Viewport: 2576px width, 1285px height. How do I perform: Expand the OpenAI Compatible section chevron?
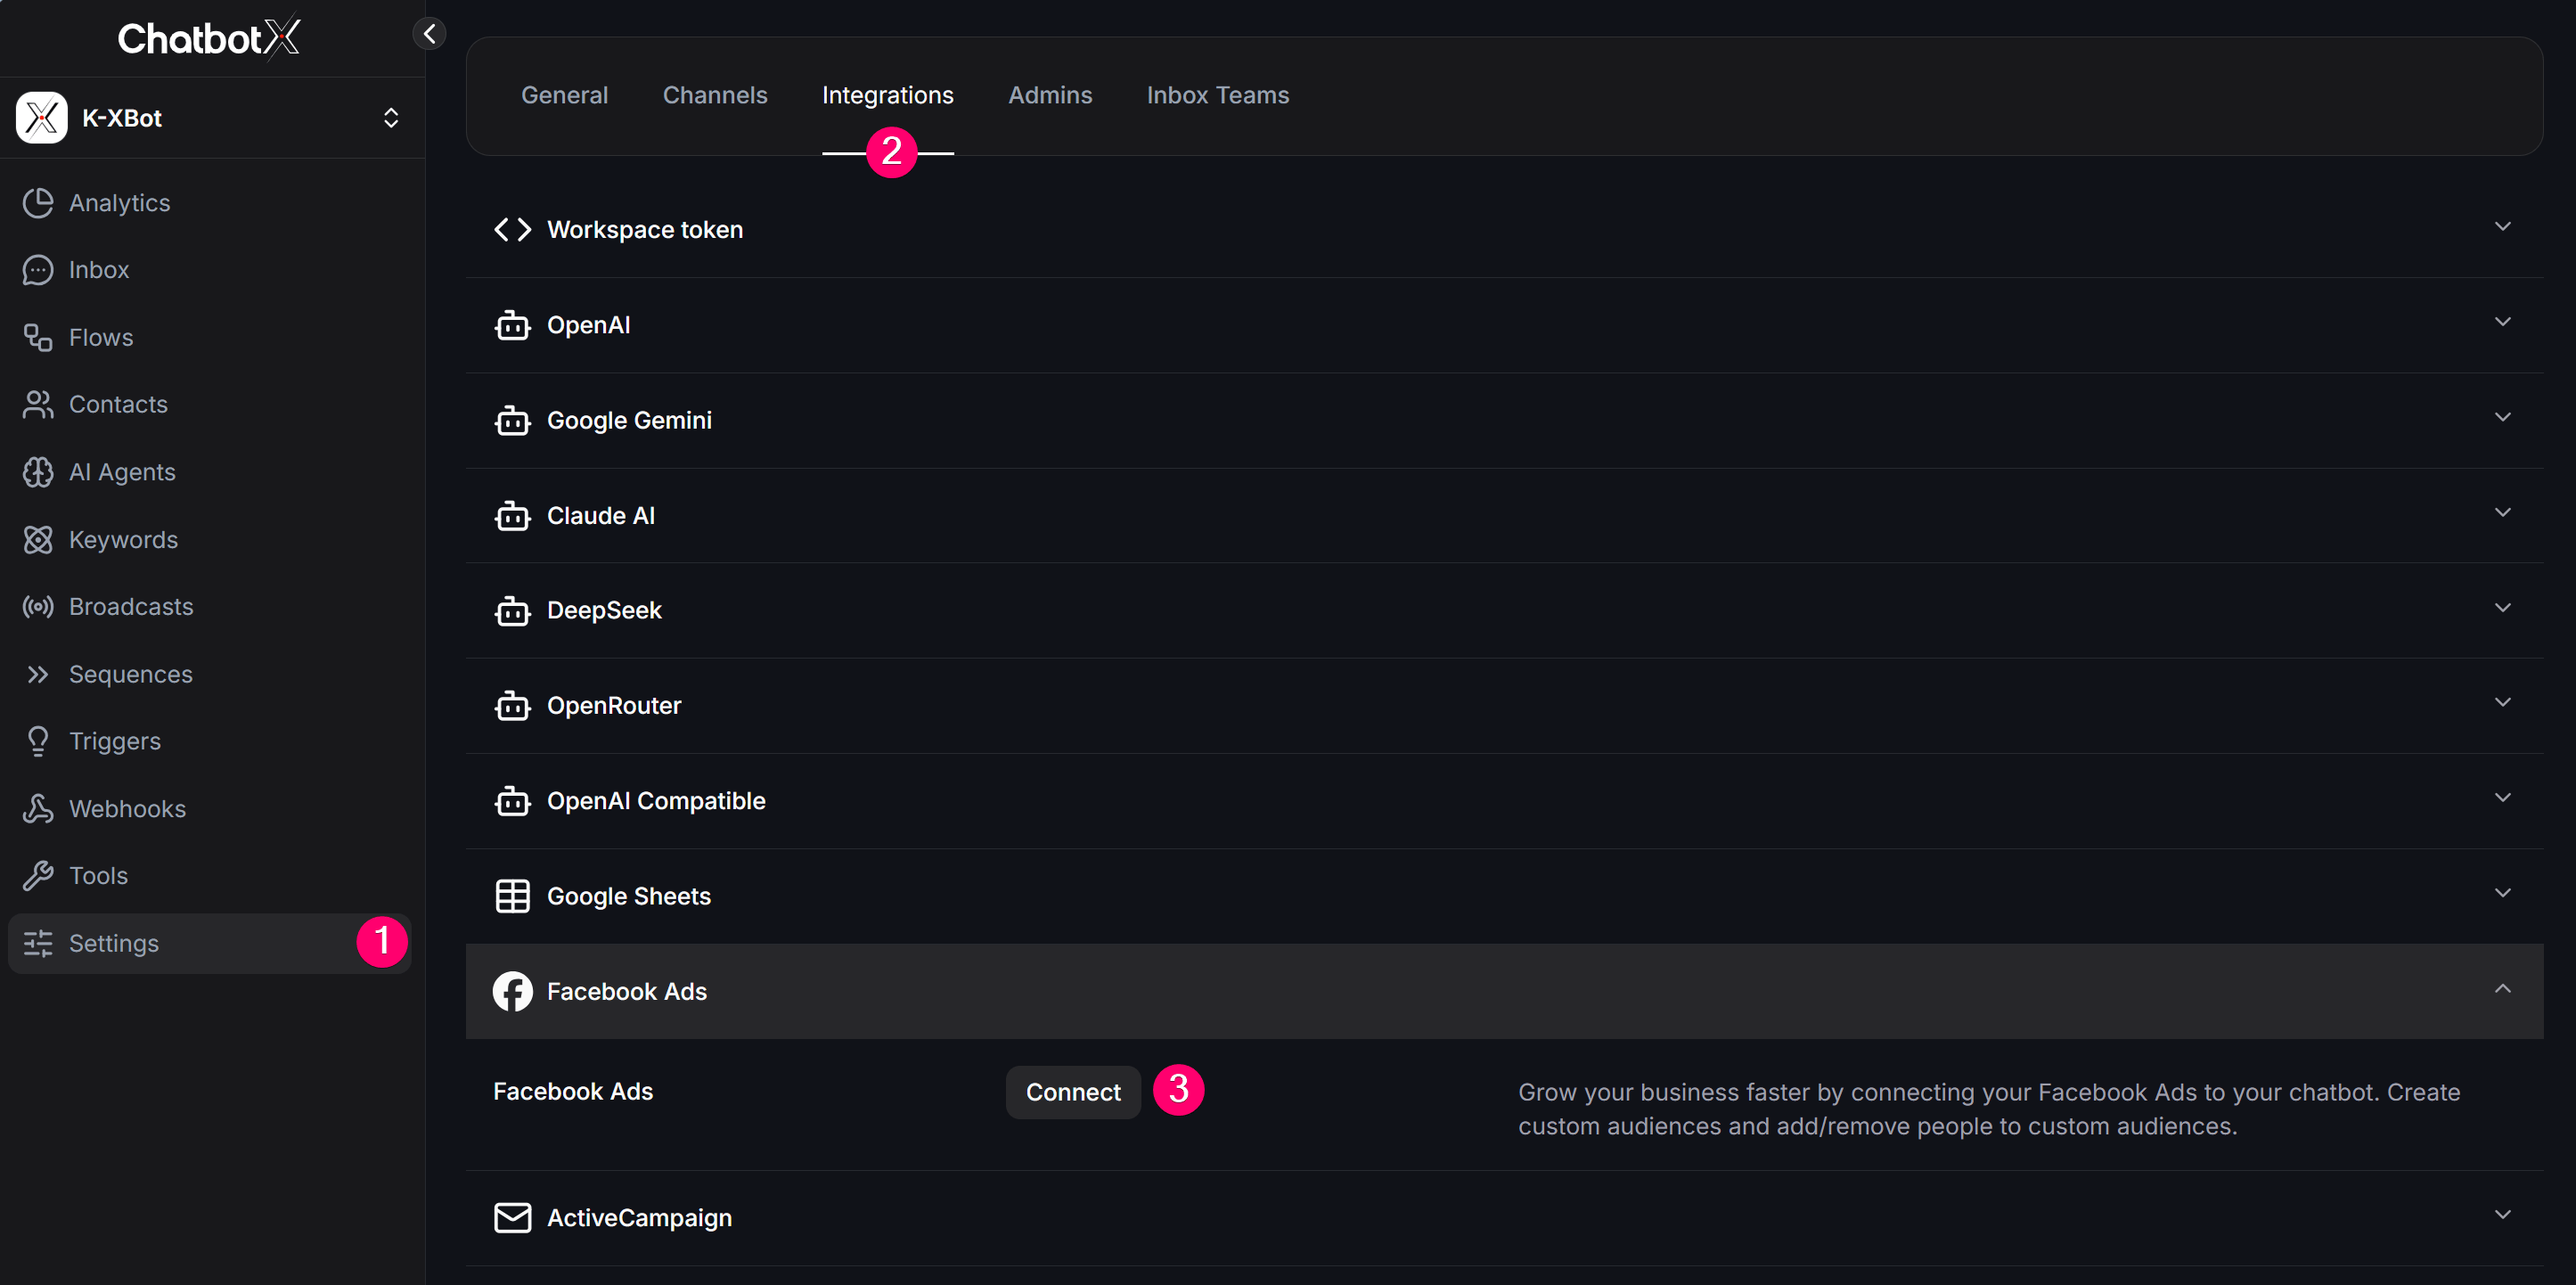tap(2503, 798)
